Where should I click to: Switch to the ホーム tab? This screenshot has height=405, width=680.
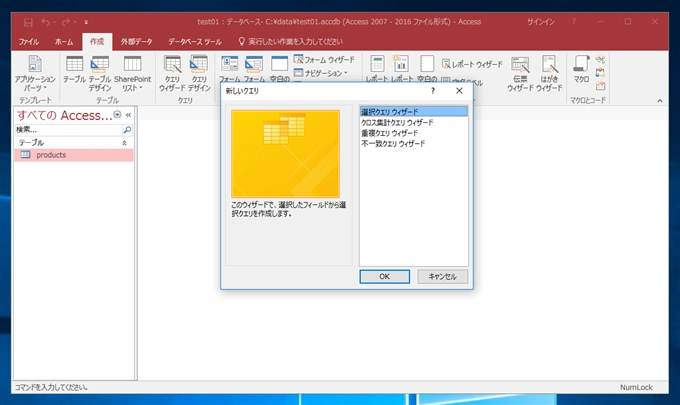(64, 42)
